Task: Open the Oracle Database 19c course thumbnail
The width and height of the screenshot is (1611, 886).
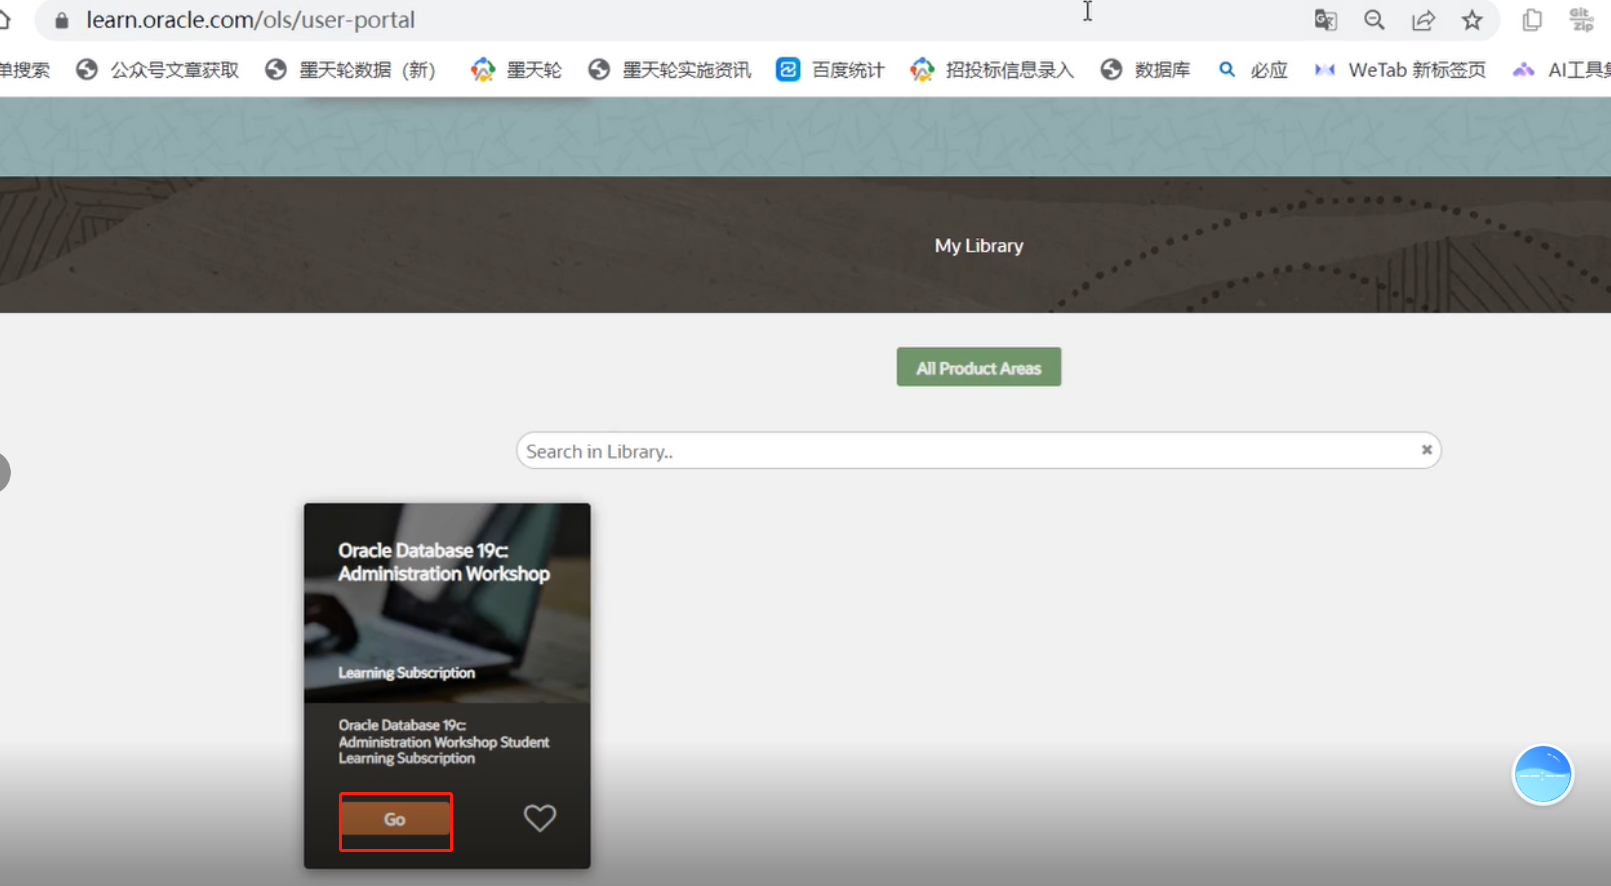Action: click(447, 603)
